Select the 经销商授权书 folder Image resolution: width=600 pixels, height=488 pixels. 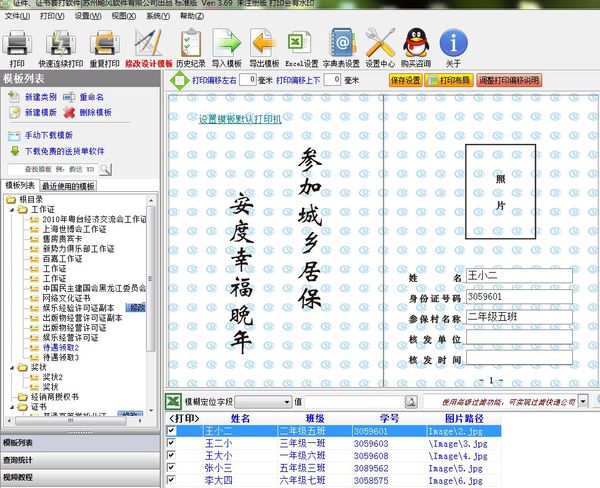point(55,397)
